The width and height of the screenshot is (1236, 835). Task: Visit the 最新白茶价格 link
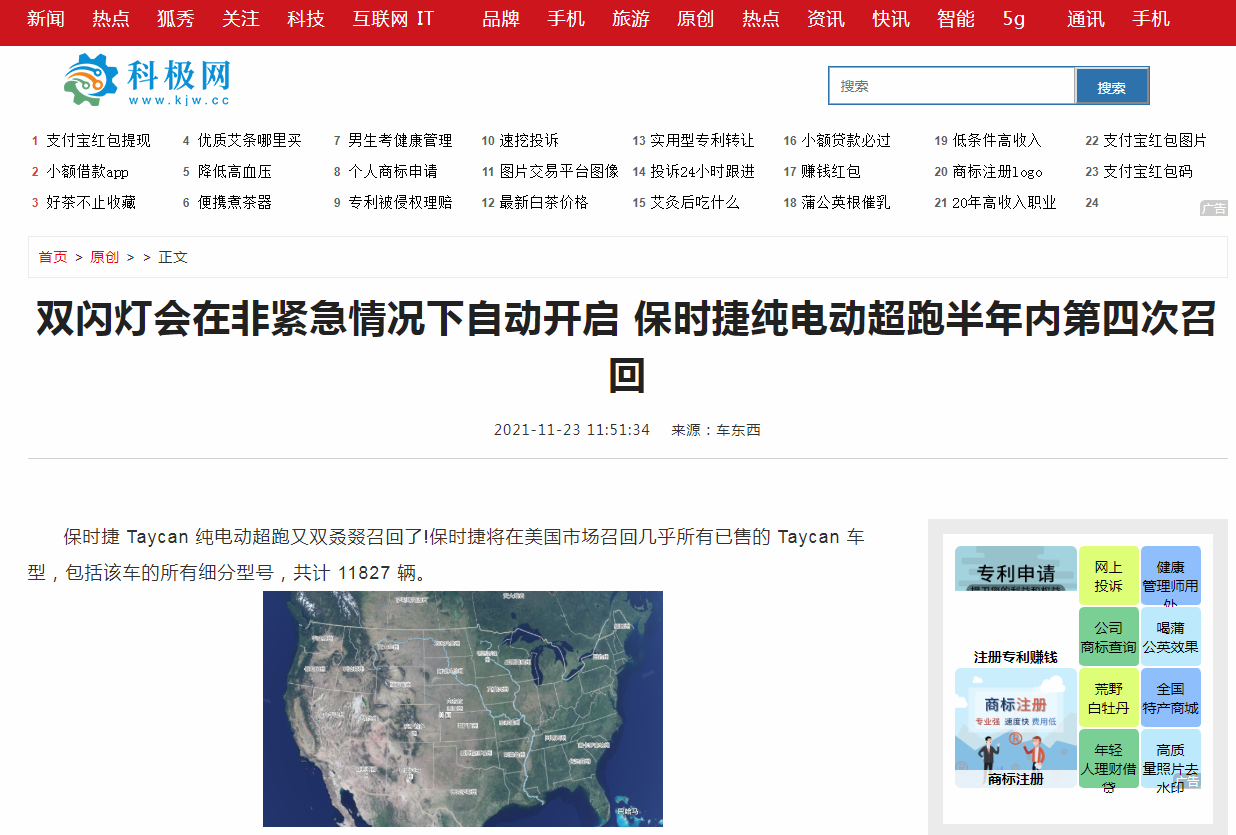pyautogui.click(x=544, y=203)
